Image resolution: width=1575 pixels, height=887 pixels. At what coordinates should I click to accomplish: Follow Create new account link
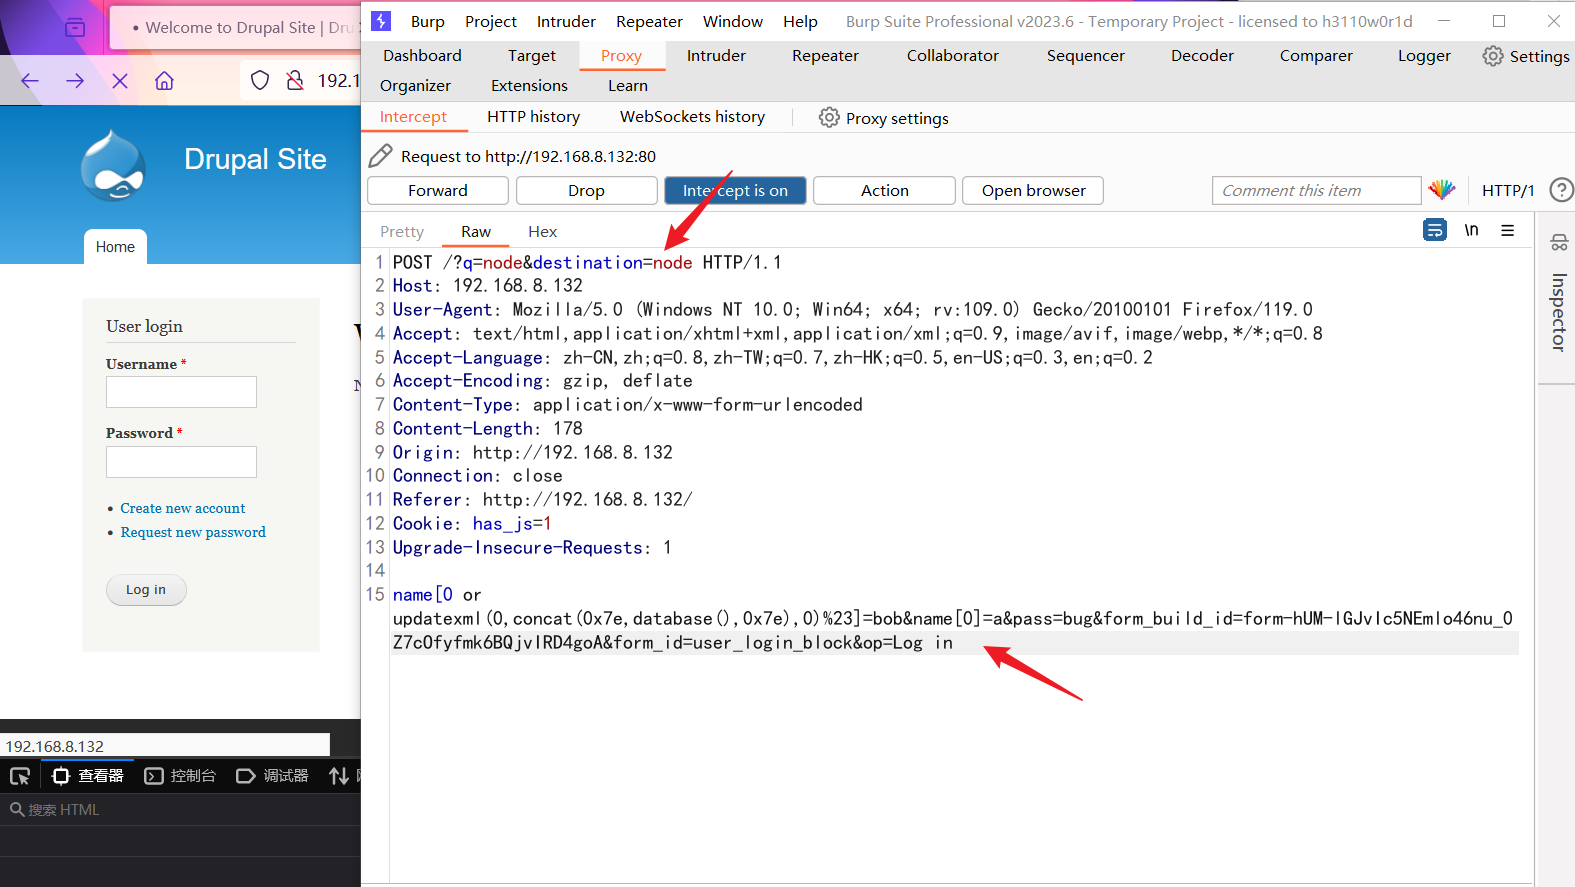(x=183, y=508)
